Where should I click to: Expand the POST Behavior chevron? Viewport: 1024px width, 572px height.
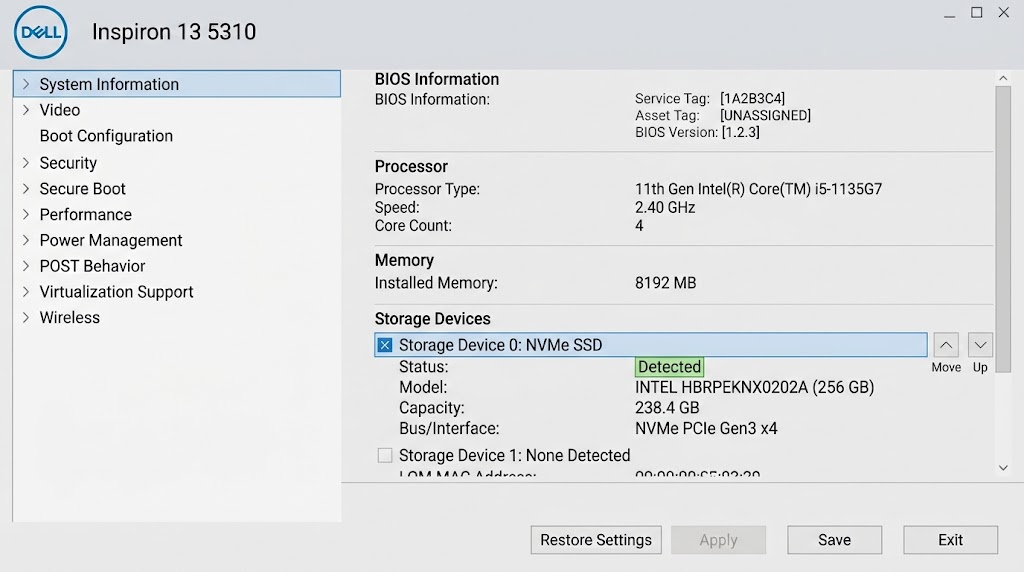[25, 266]
